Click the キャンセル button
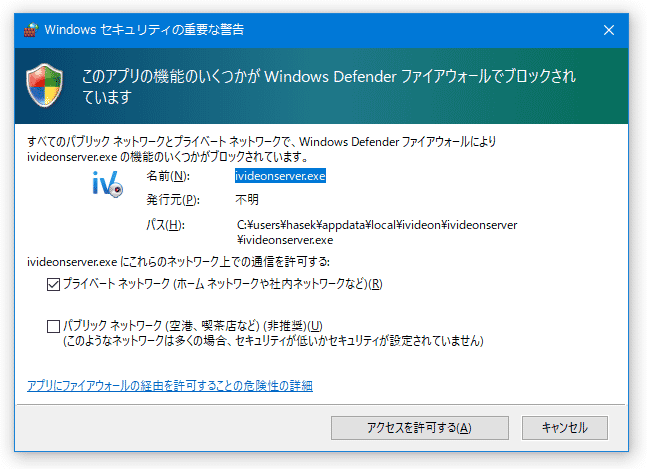This screenshot has height=469, width=647. 564,428
